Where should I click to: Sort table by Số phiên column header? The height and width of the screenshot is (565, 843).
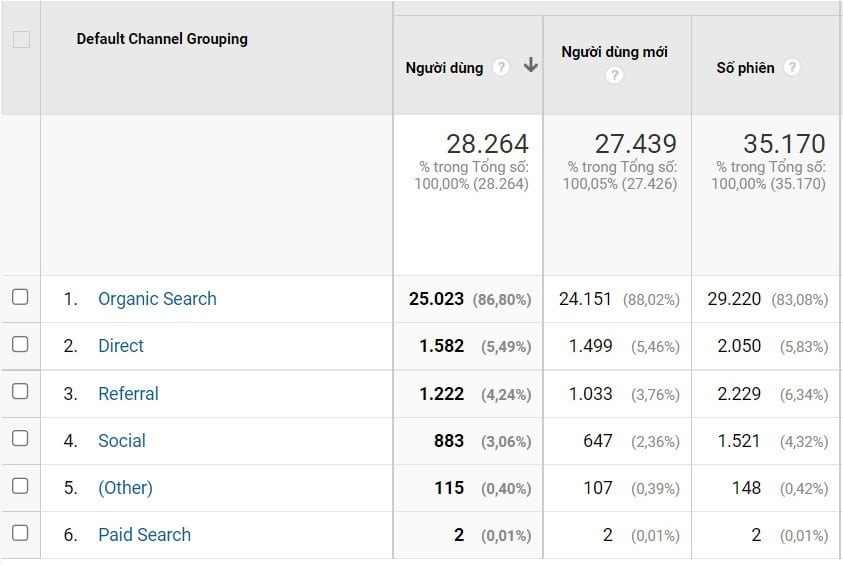[x=745, y=68]
